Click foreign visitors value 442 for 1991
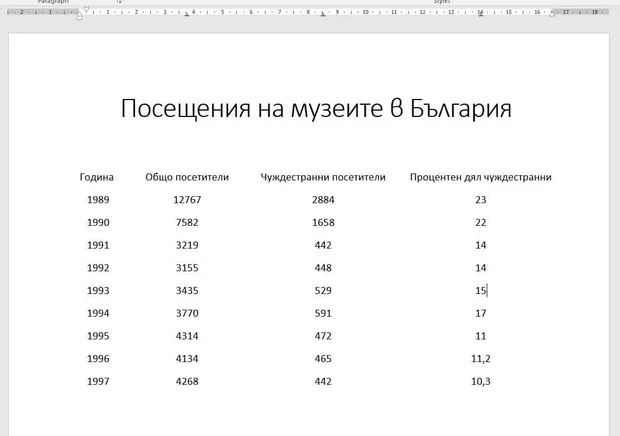Image resolution: width=620 pixels, height=436 pixels. pos(323,245)
